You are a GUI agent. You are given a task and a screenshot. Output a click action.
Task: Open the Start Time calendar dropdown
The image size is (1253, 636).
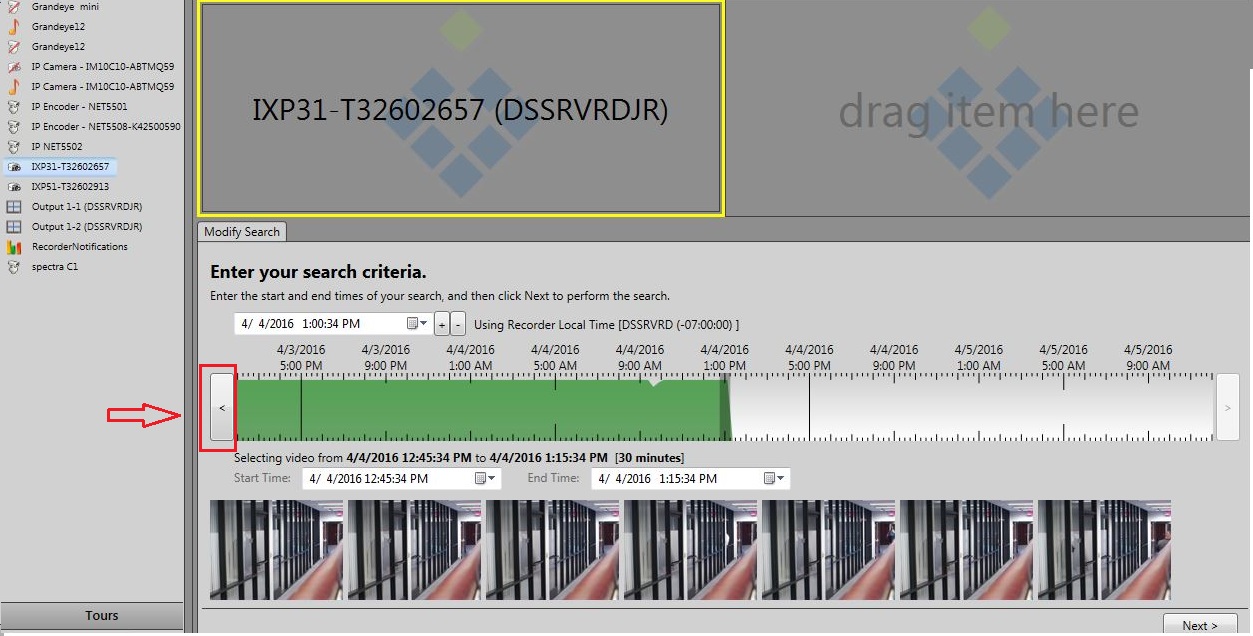pos(485,479)
